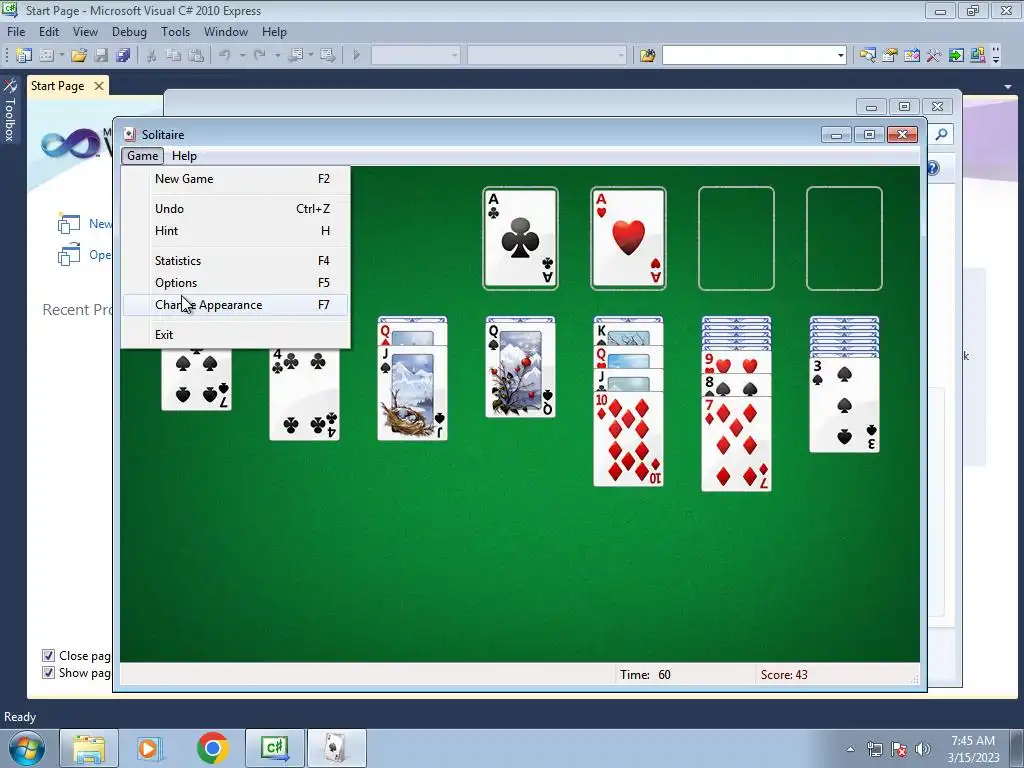Expand the Add New Item dropdown arrow
This screenshot has width=1024, height=768.
[x=61, y=56]
